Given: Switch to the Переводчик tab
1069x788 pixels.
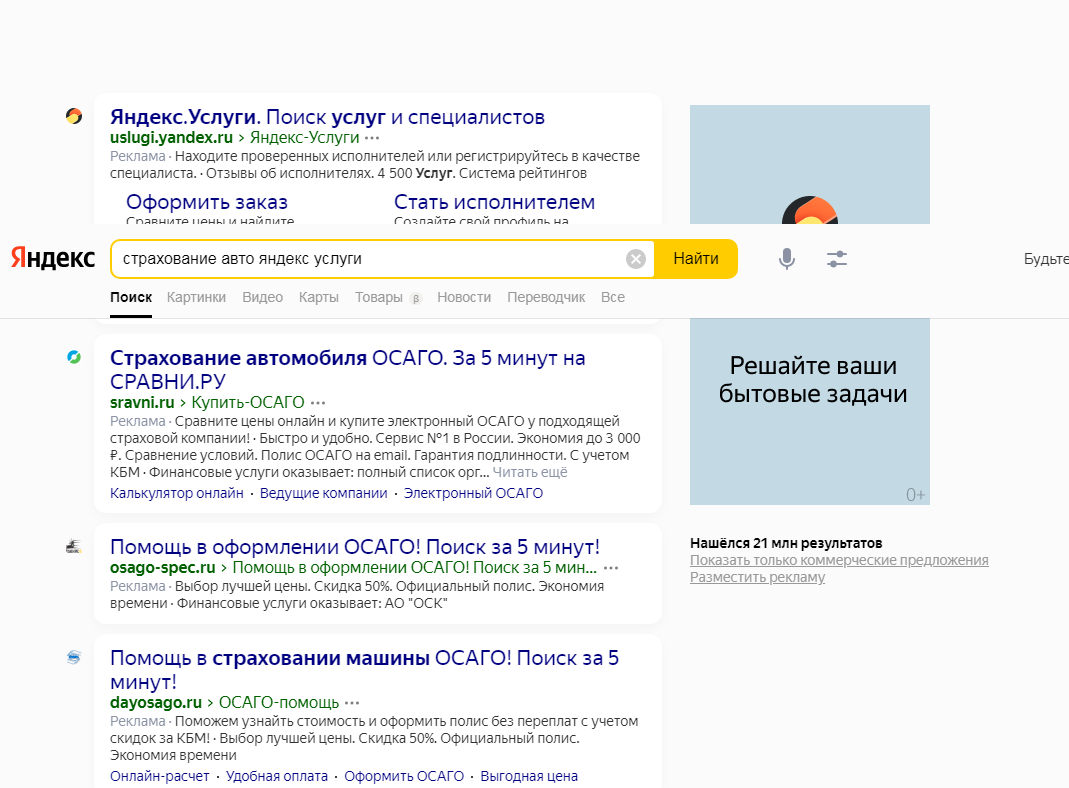Looking at the screenshot, I should click(x=546, y=297).
